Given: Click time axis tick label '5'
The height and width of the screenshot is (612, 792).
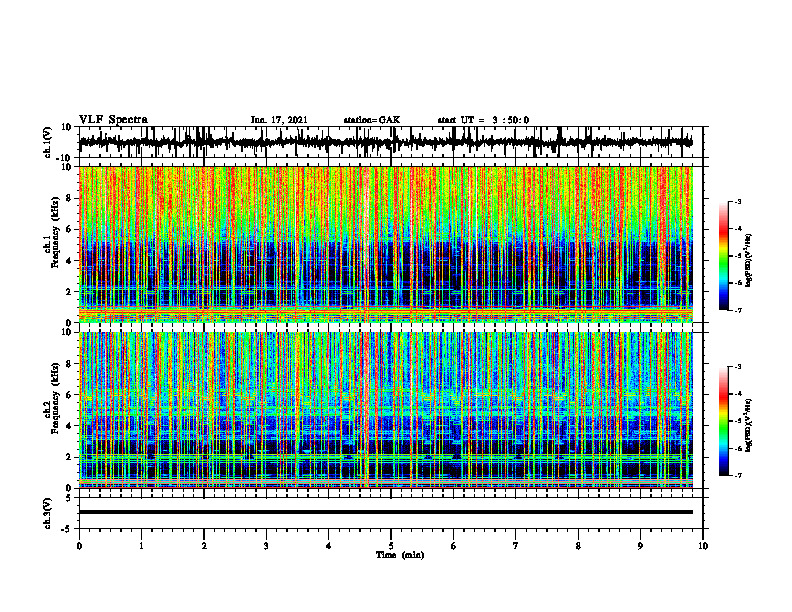Looking at the screenshot, I should coord(391,546).
